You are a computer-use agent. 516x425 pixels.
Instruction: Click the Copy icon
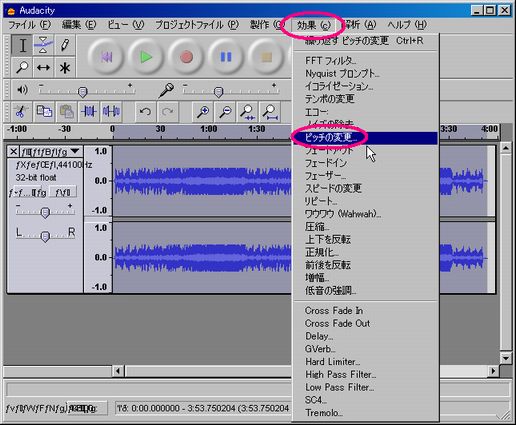44,112
